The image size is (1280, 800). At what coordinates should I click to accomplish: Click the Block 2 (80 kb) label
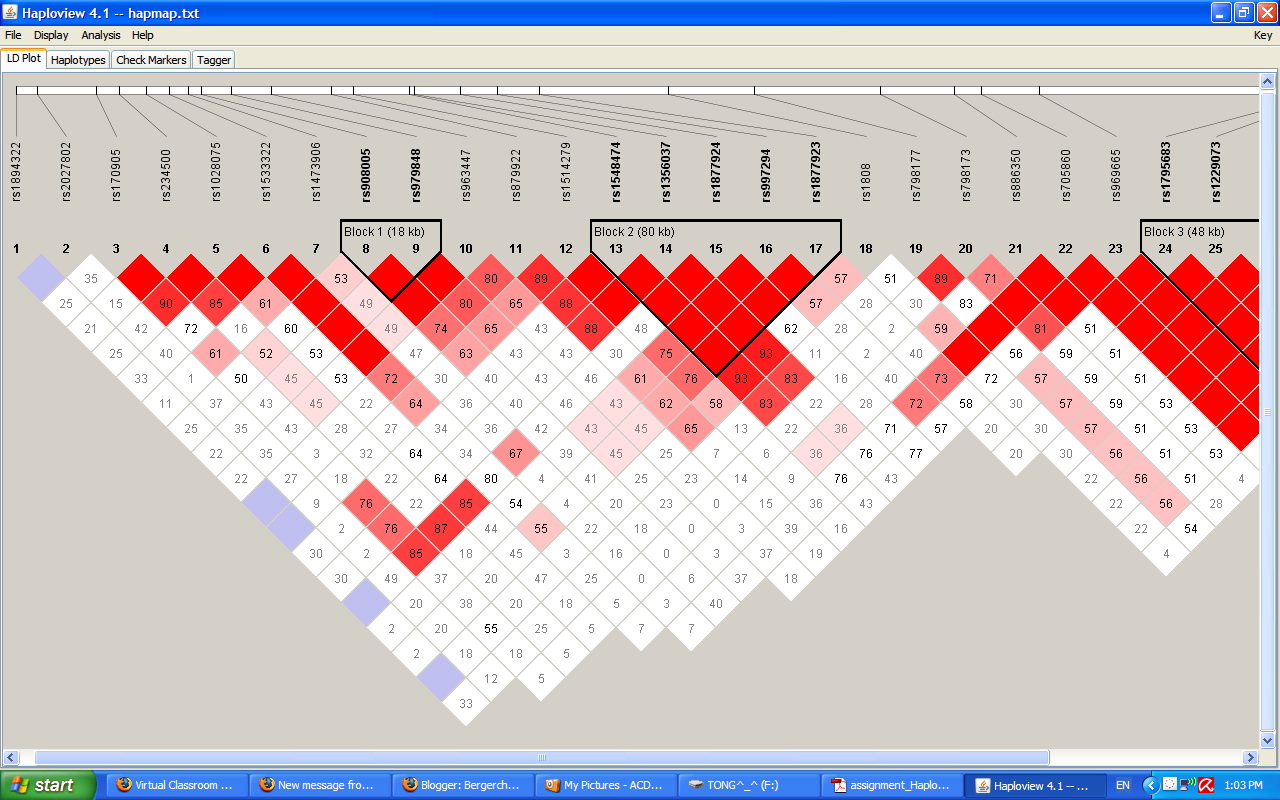click(633, 230)
